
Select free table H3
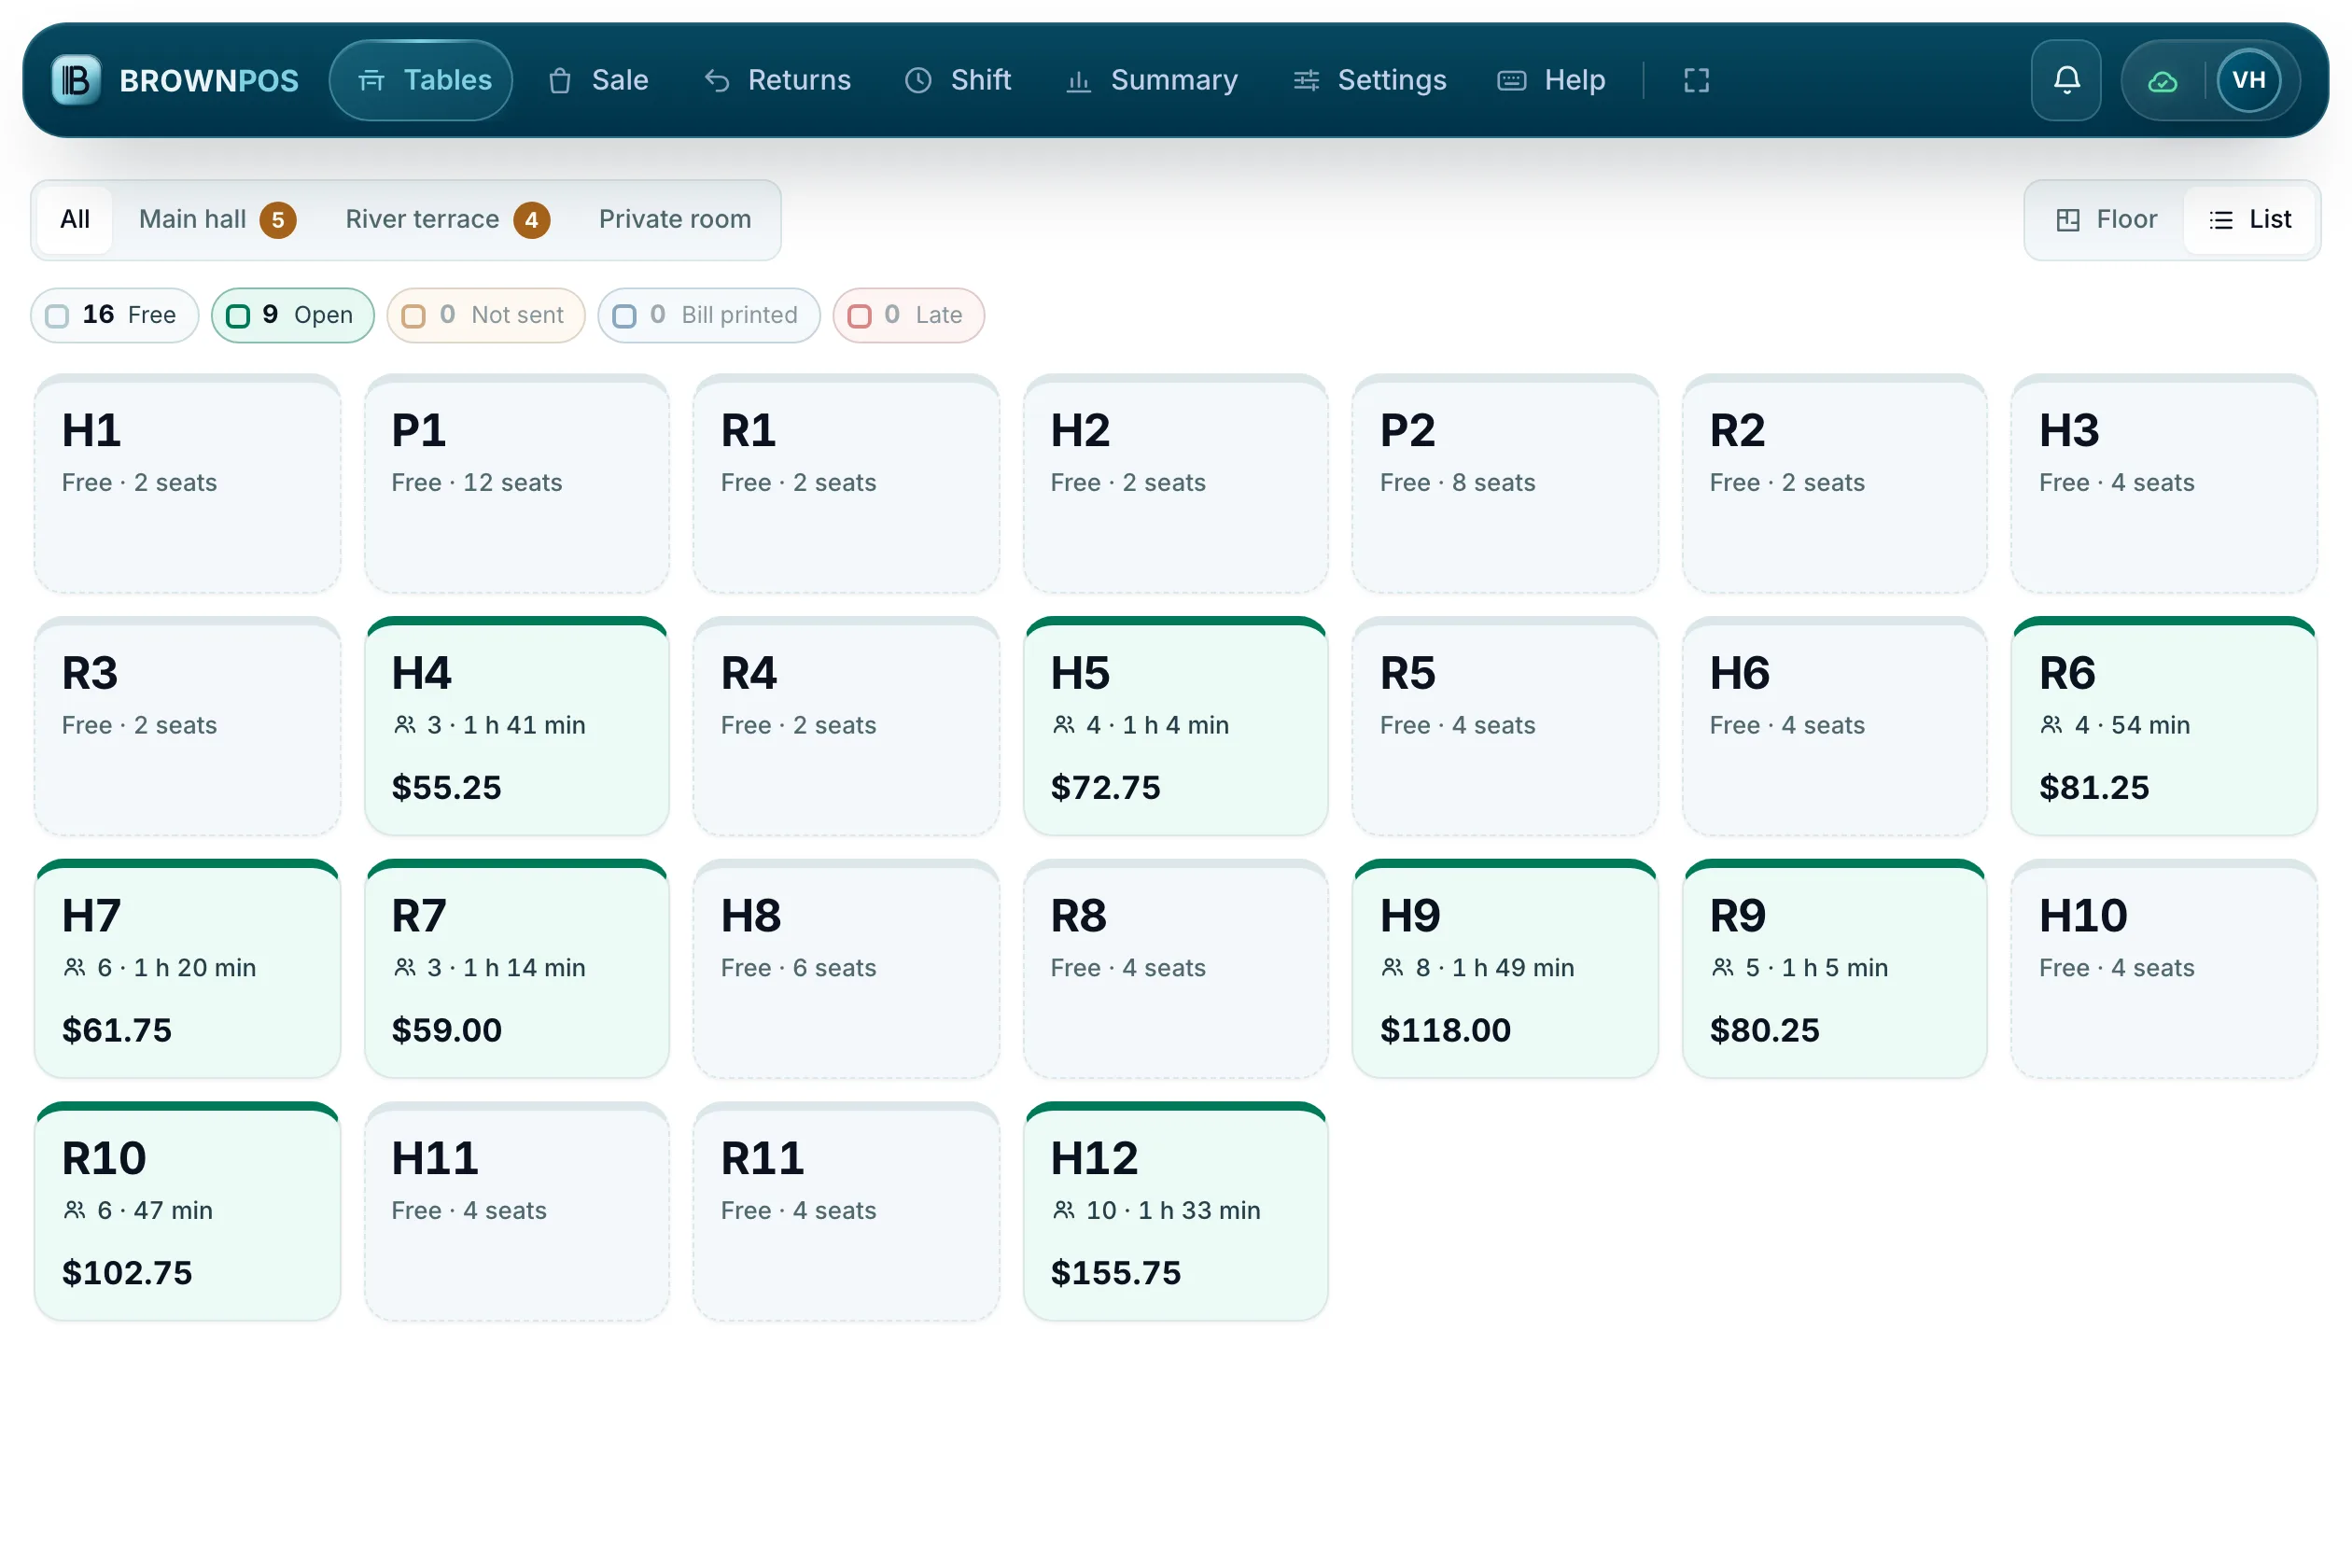point(2164,484)
